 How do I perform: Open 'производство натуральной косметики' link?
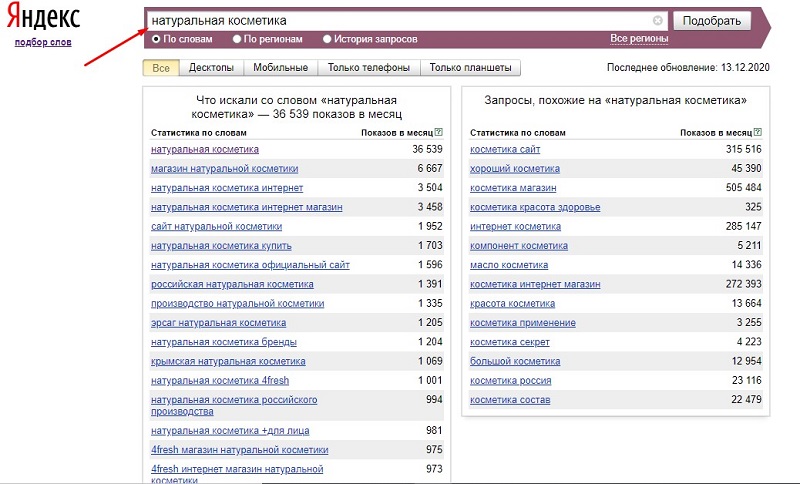pyautogui.click(x=237, y=303)
